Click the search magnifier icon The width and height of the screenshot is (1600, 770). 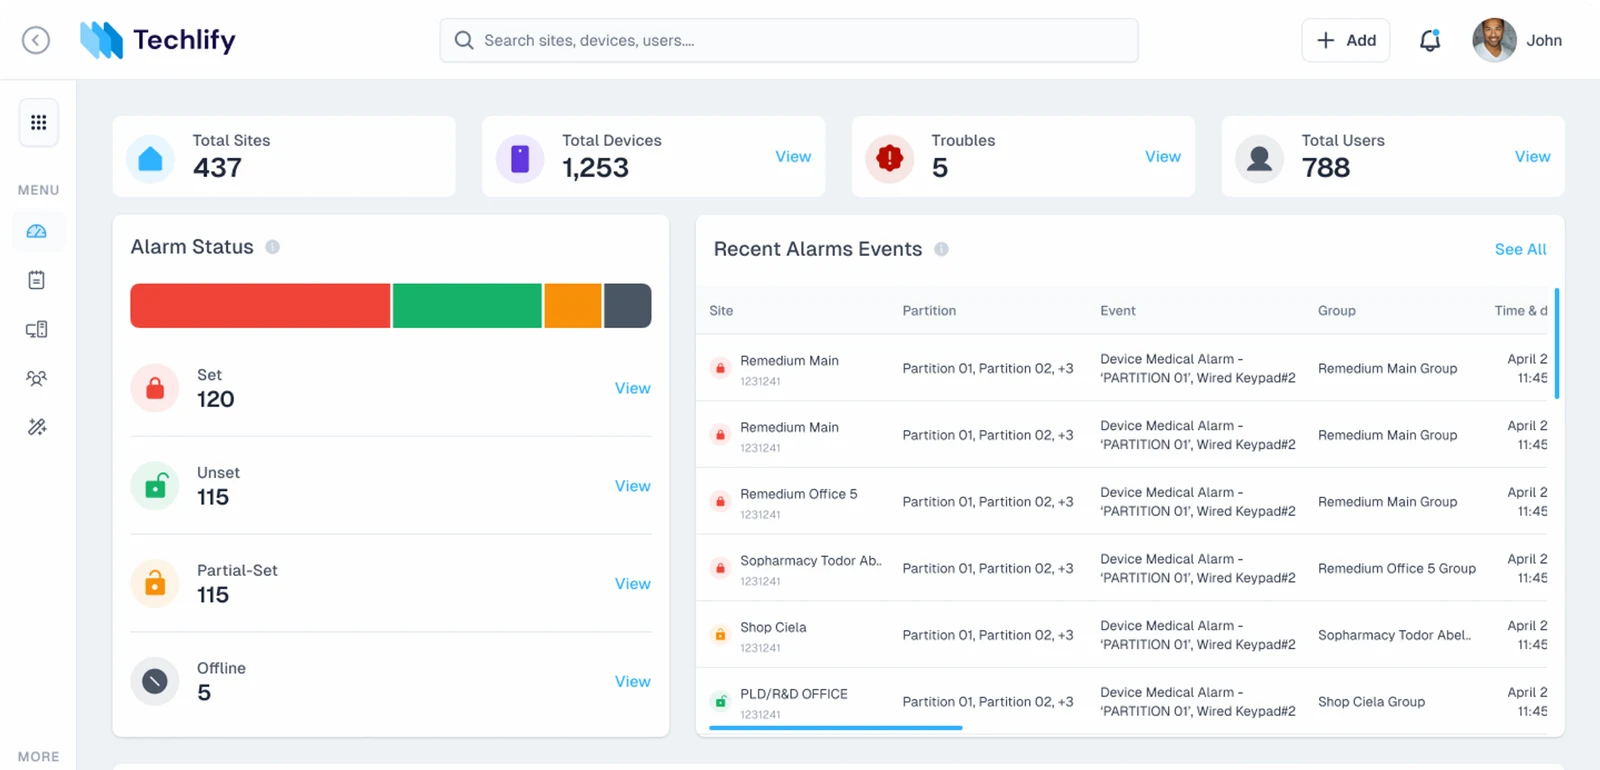(x=464, y=40)
